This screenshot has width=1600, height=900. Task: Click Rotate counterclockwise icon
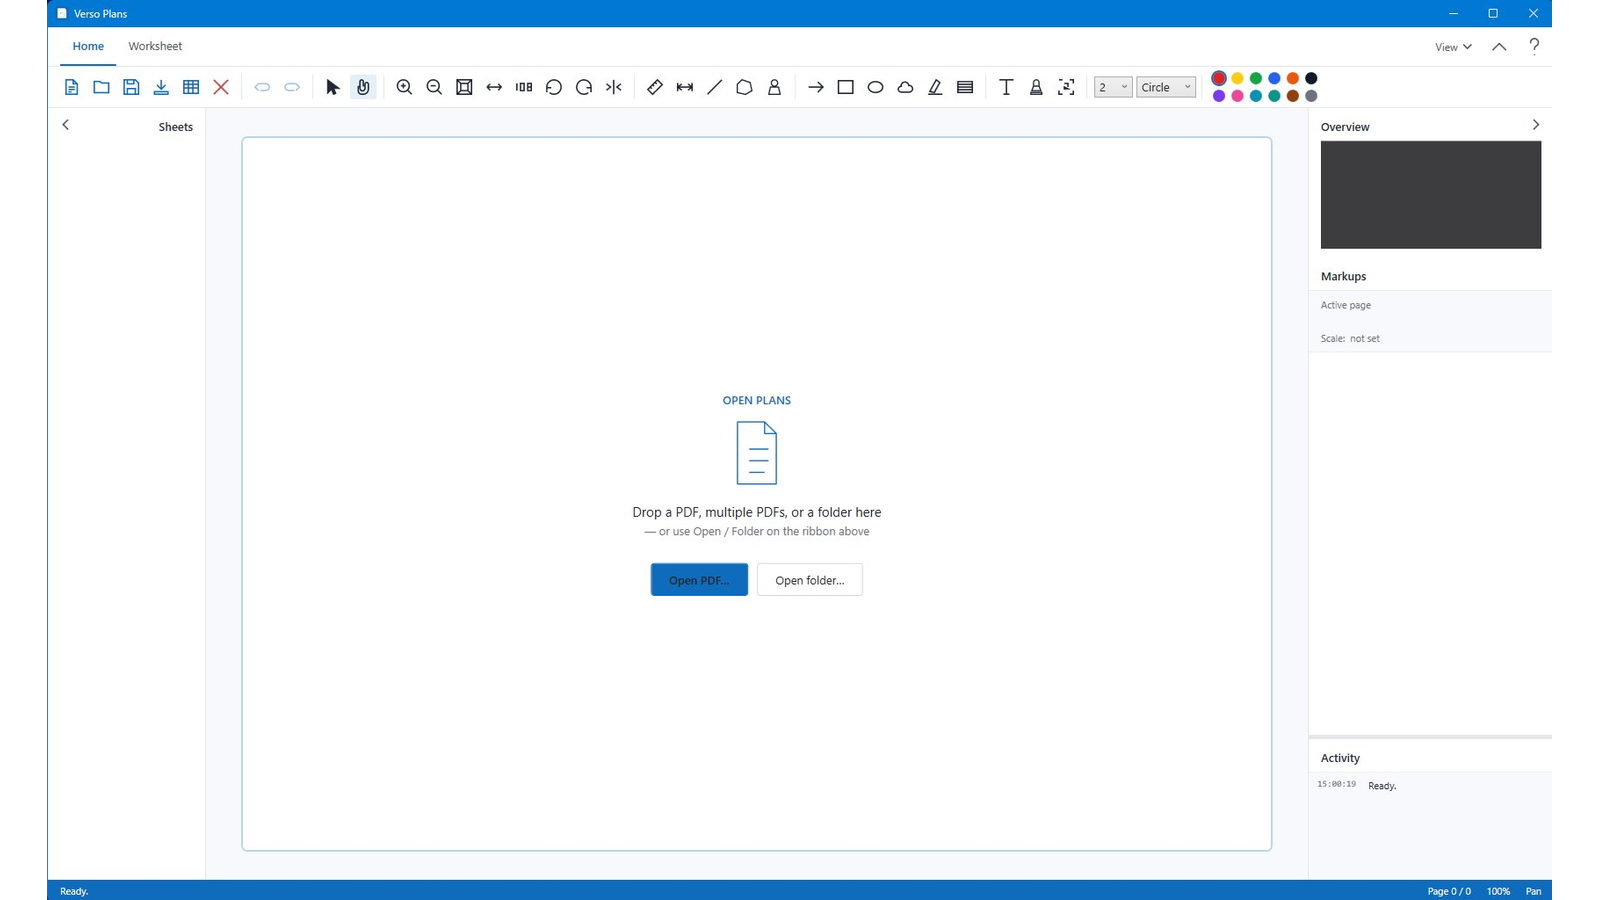554,87
